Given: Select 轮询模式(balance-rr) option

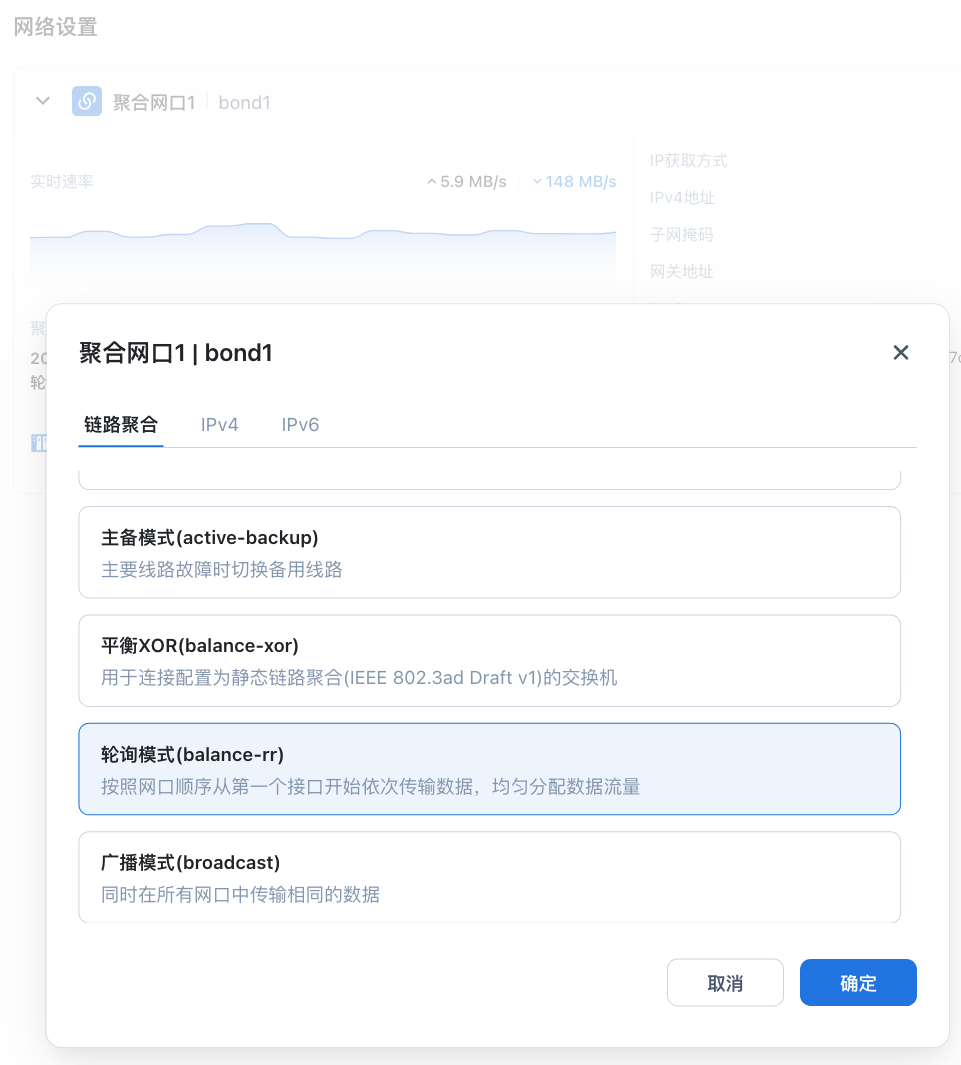Looking at the screenshot, I should pyautogui.click(x=490, y=769).
